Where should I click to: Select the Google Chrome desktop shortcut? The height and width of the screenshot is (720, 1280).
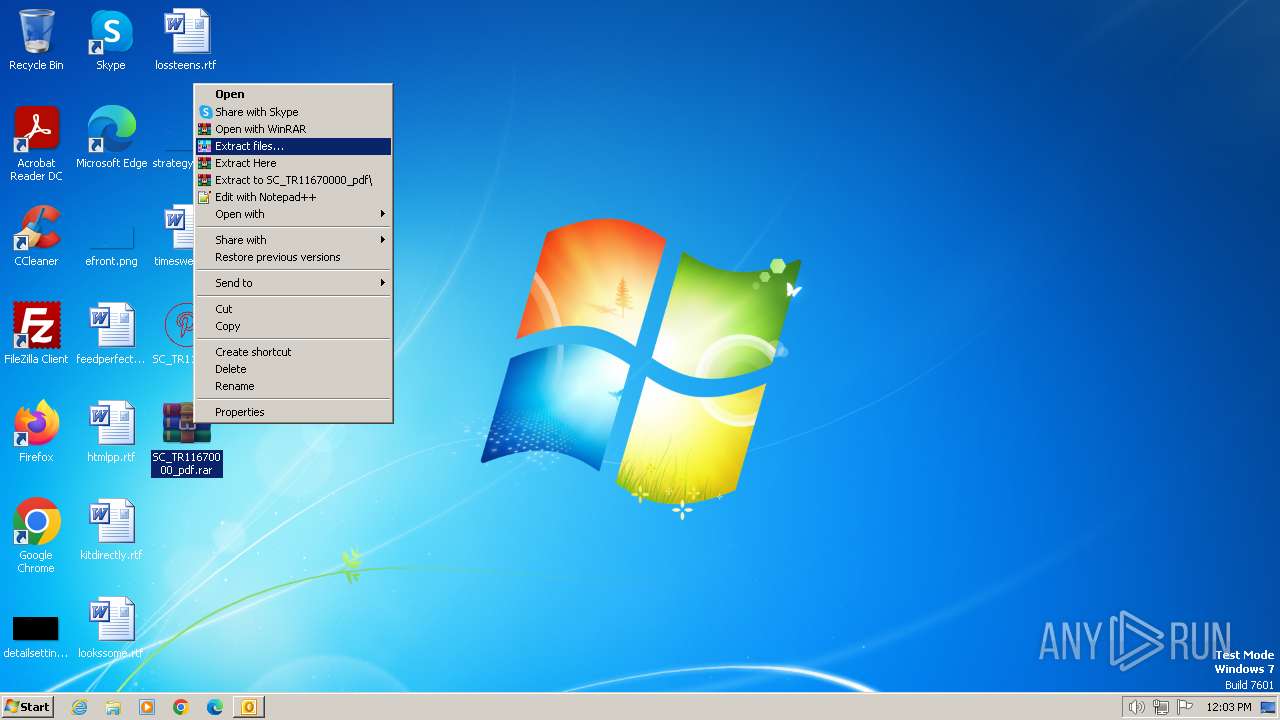pyautogui.click(x=36, y=536)
